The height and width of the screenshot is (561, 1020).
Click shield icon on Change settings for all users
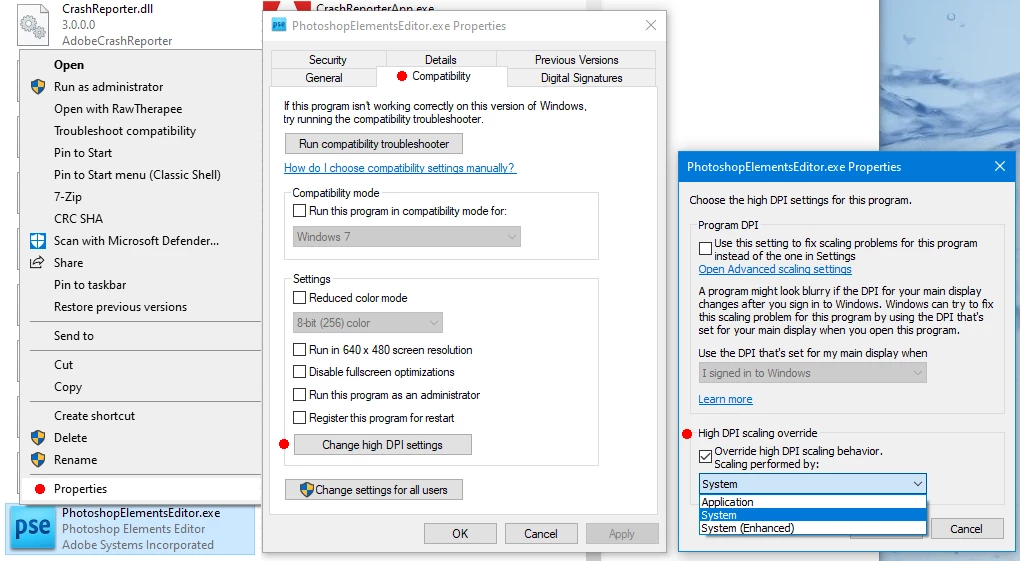tap(307, 489)
